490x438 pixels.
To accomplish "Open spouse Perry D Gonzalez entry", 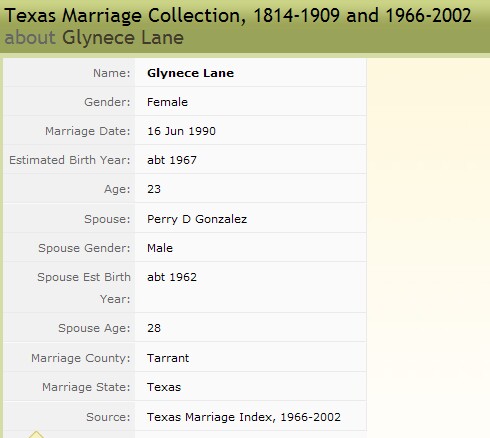I will 197,219.
